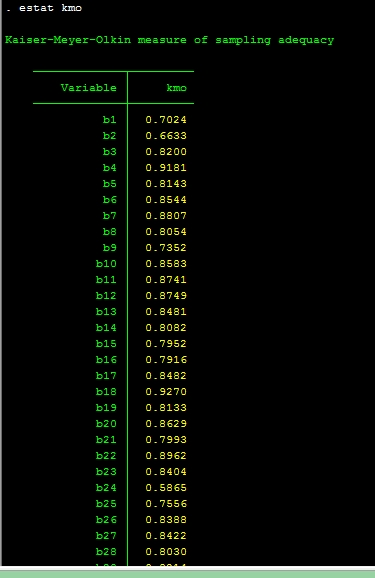Select variable b1 in the table
The height and width of the screenshot is (578, 375).
(x=110, y=120)
